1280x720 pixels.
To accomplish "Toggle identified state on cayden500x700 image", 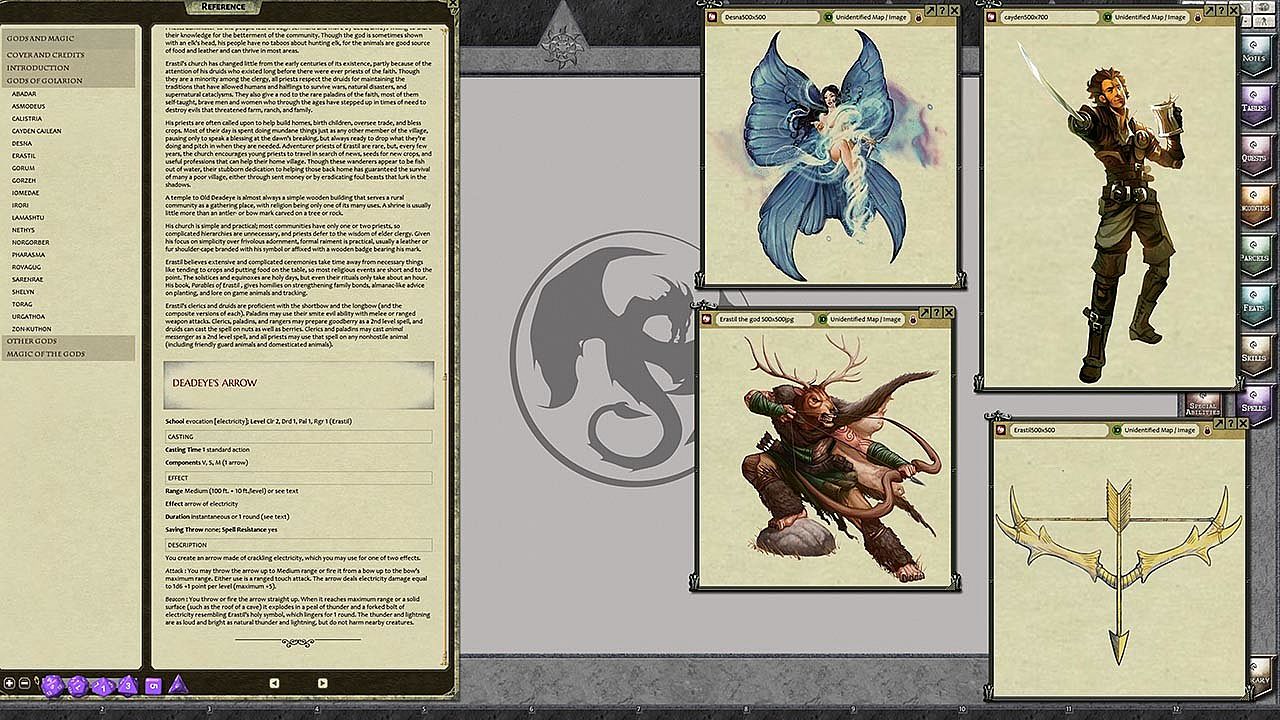I will pyautogui.click(x=1108, y=17).
